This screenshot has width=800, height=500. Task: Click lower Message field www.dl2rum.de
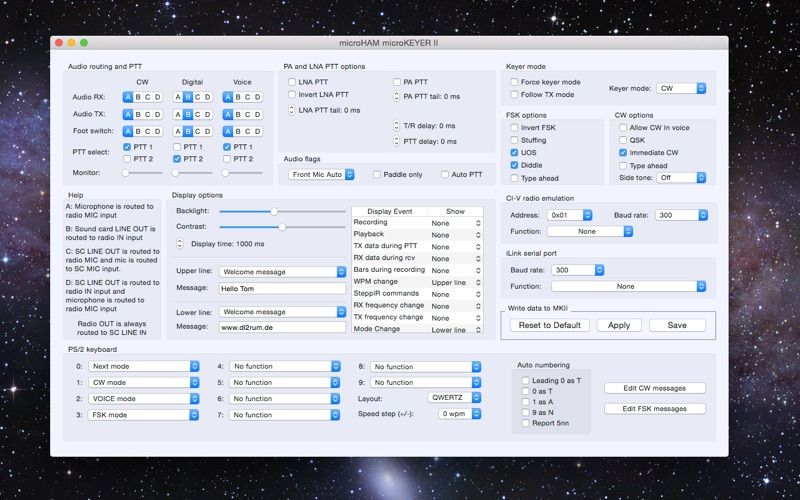click(283, 328)
